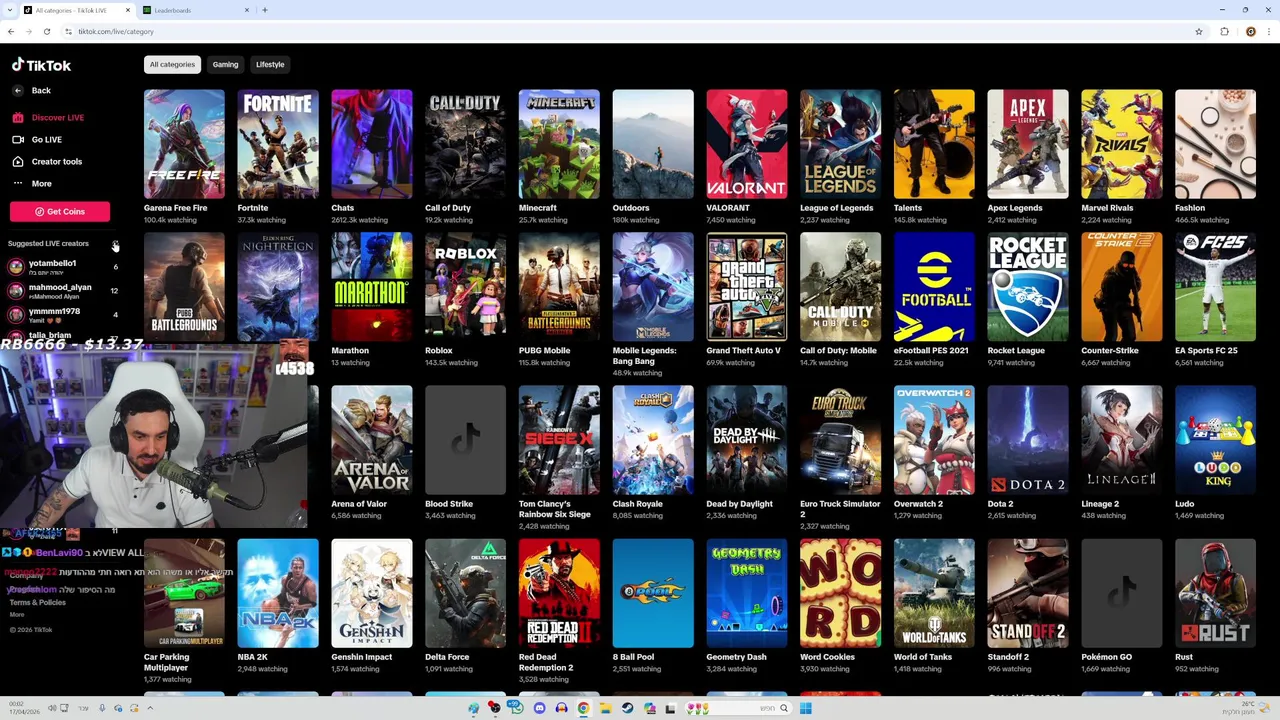Open the Dead by Daylight category

[x=747, y=440]
